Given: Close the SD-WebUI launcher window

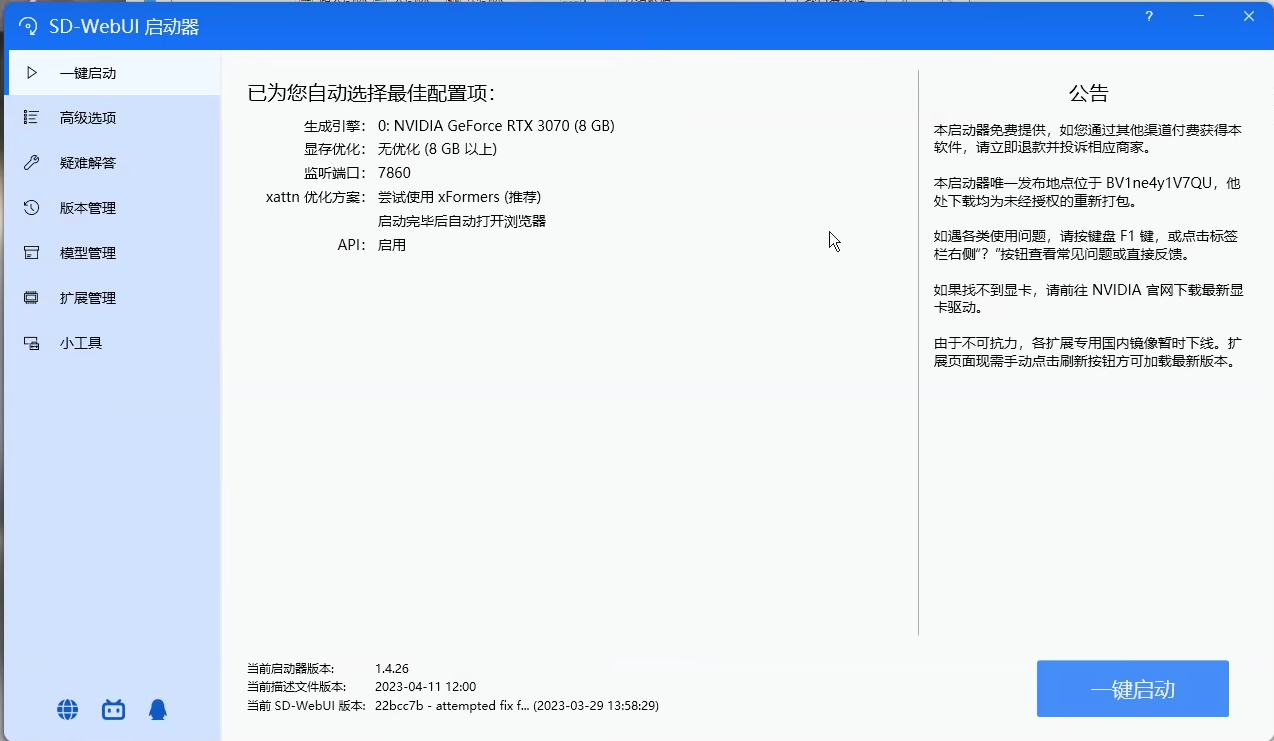Looking at the screenshot, I should coord(1249,17).
